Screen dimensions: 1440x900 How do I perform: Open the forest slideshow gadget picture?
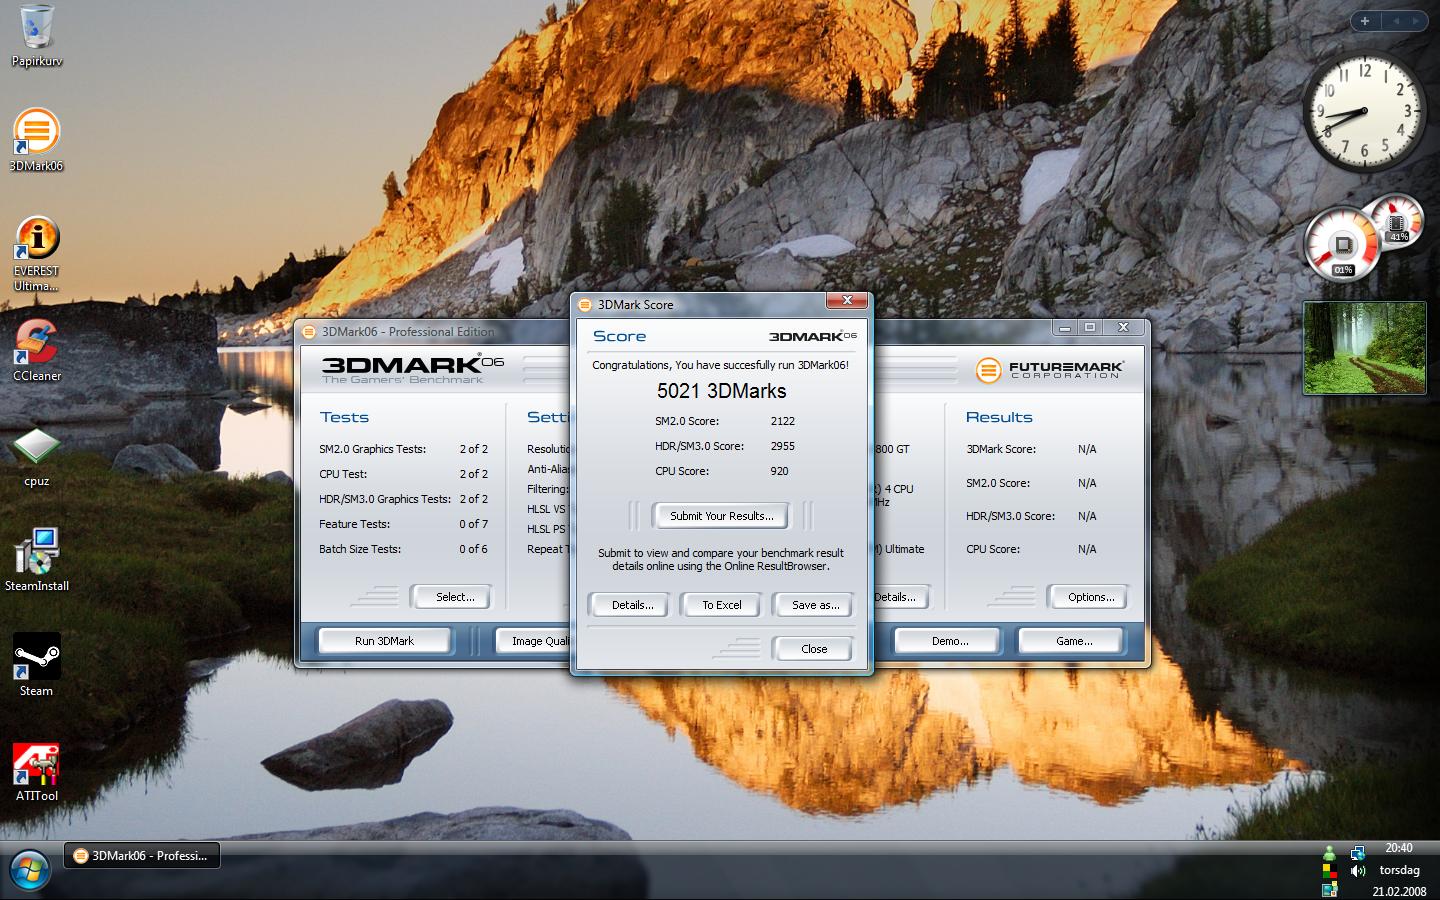(1364, 348)
